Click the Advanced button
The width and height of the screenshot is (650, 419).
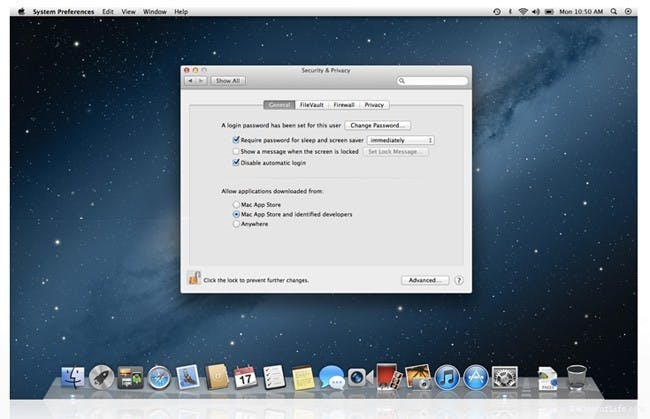tap(425, 280)
